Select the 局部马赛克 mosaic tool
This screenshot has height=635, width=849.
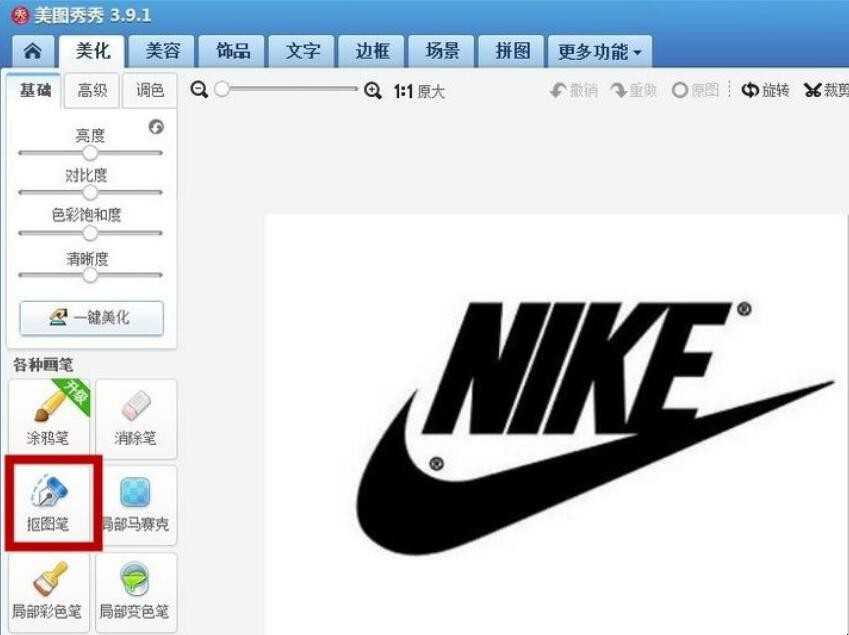click(x=136, y=505)
